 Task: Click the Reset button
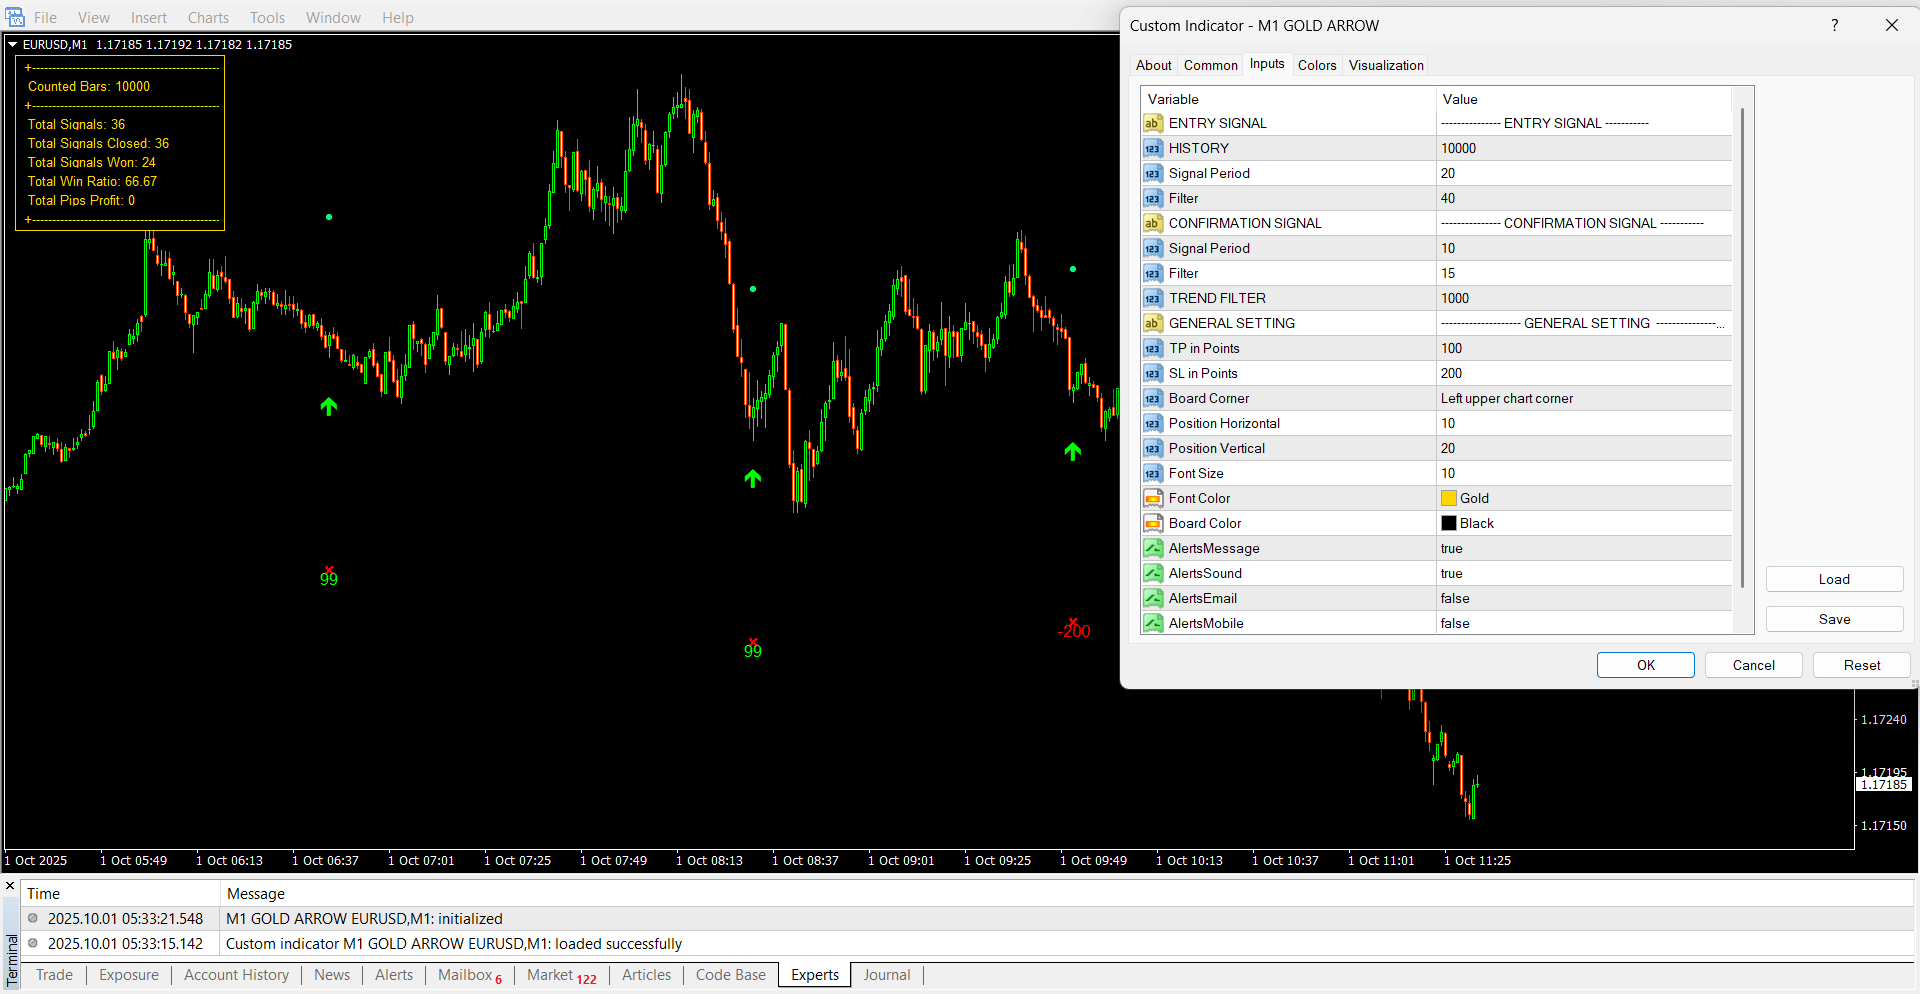click(1861, 665)
